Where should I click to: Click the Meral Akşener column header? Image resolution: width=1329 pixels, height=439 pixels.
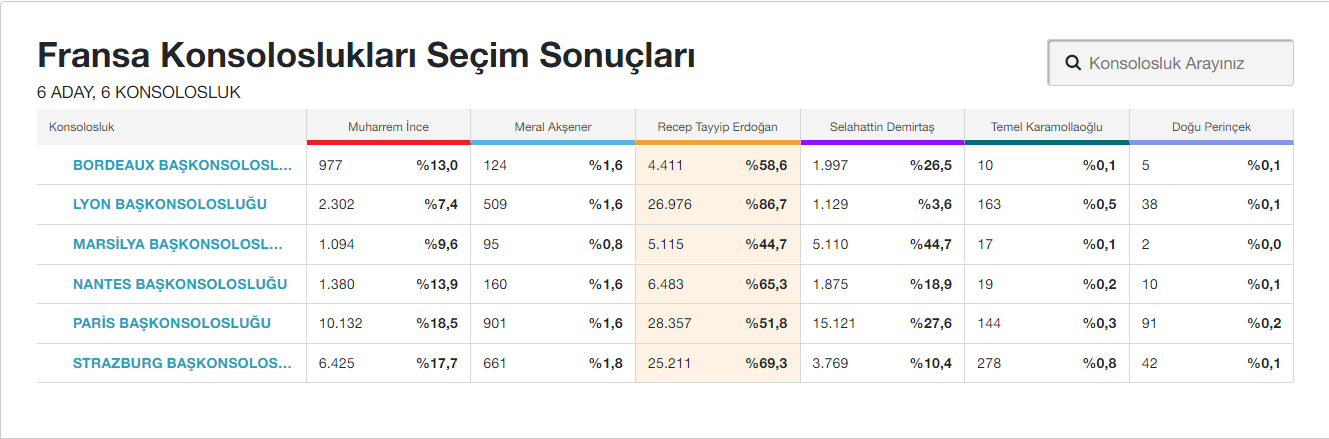click(553, 127)
